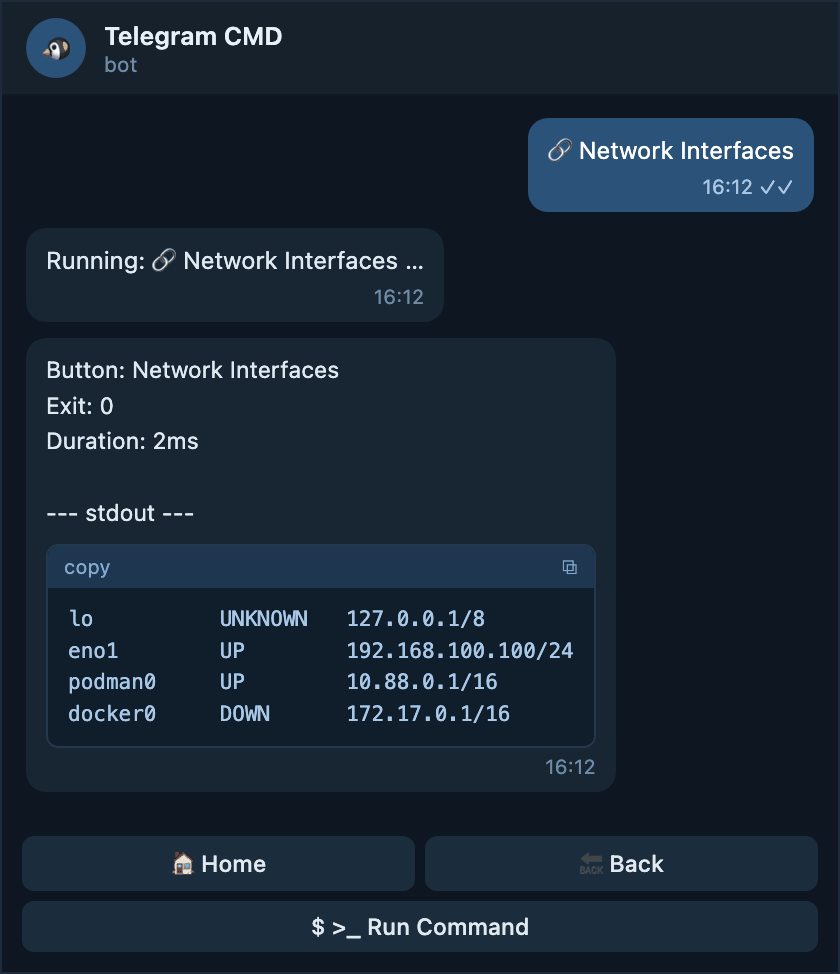Screen dimensions: 840x974
Task: Copy the stdout code block via copy icon
Action: point(569,567)
